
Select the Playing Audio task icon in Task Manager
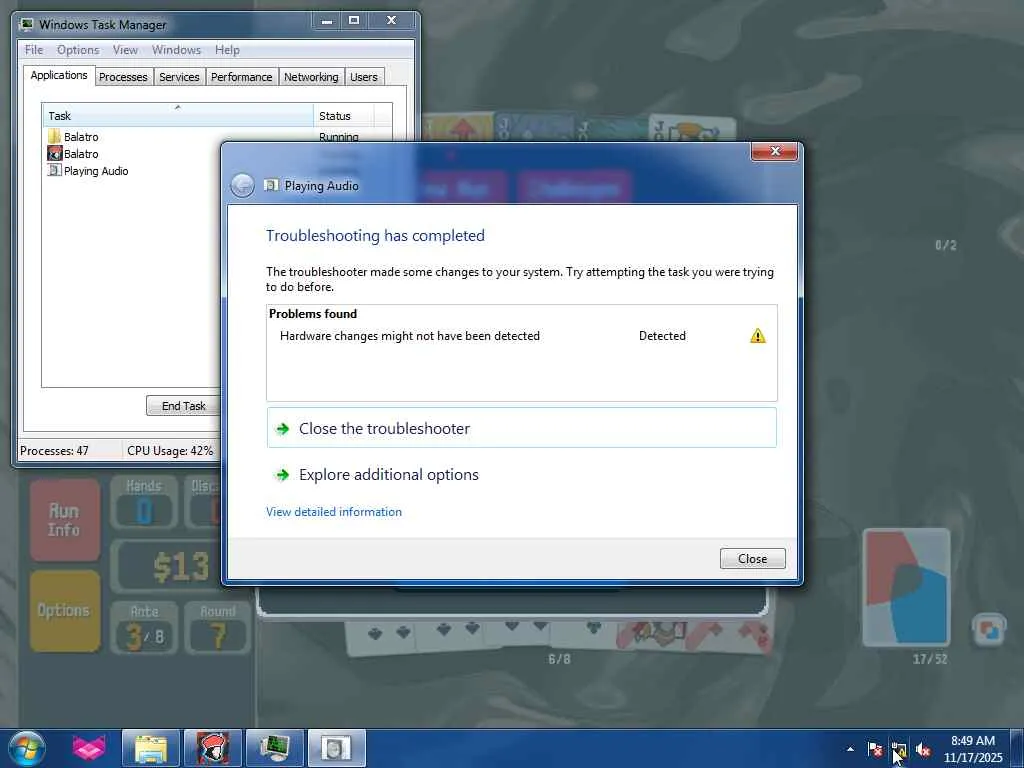pos(55,170)
